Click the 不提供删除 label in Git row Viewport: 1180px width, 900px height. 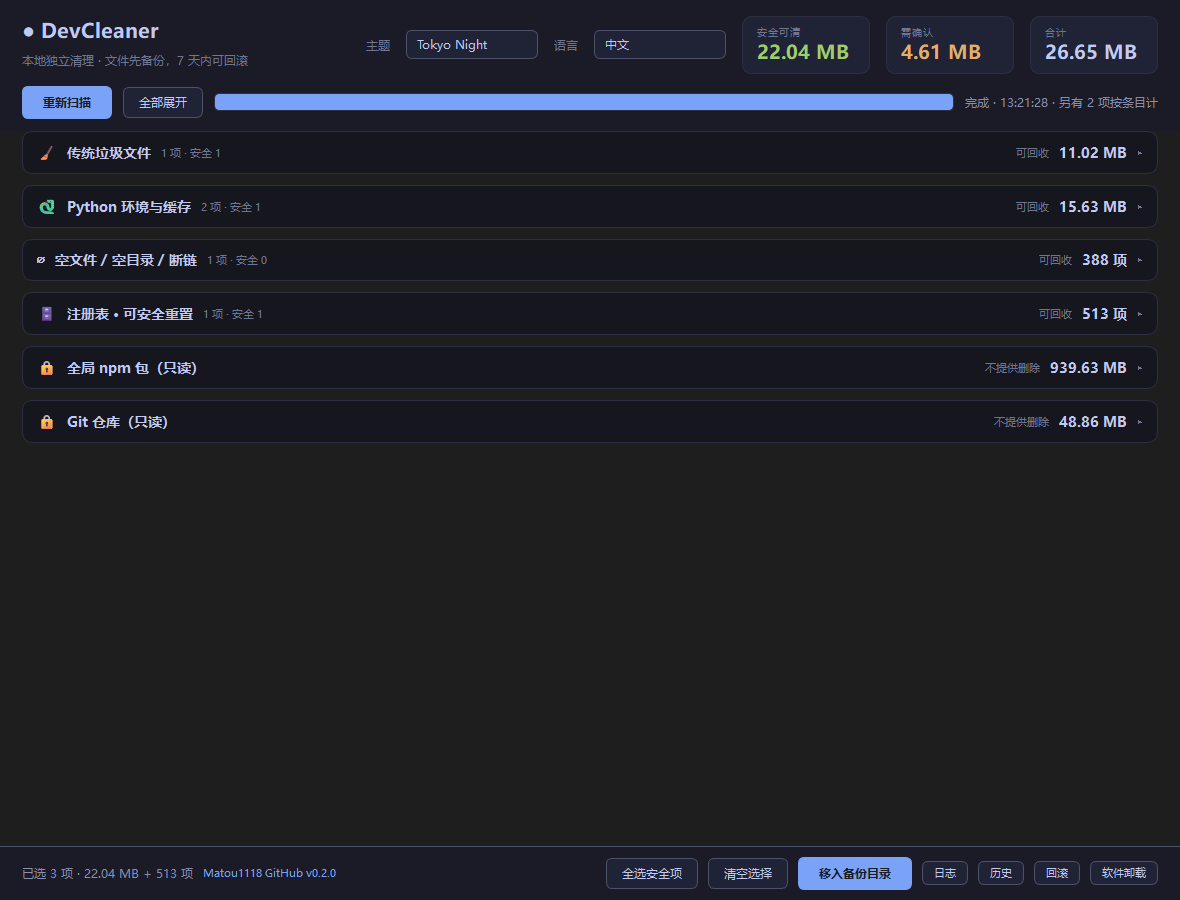coord(1021,422)
